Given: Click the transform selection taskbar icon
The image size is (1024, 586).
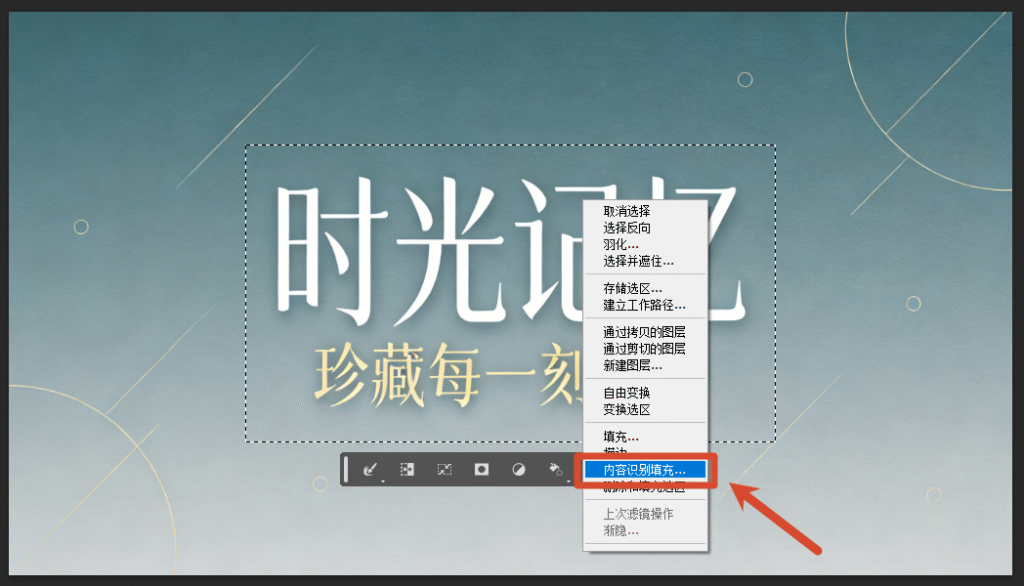Looking at the screenshot, I should (x=444, y=470).
